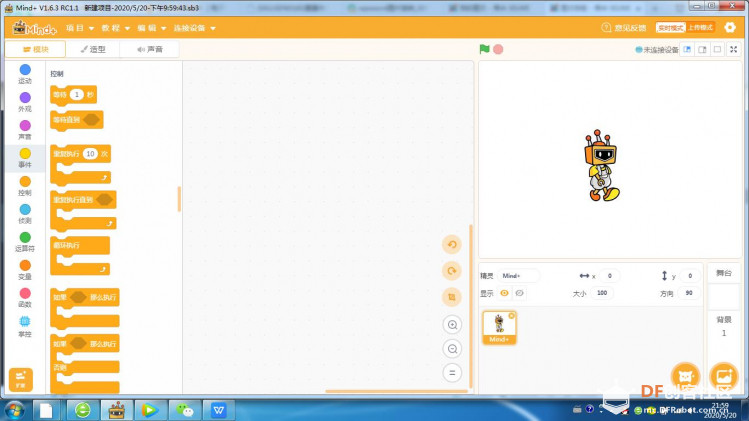This screenshot has height=421, width=749.
Task: Select the 变量 dark-orange category circle
Action: point(25,265)
